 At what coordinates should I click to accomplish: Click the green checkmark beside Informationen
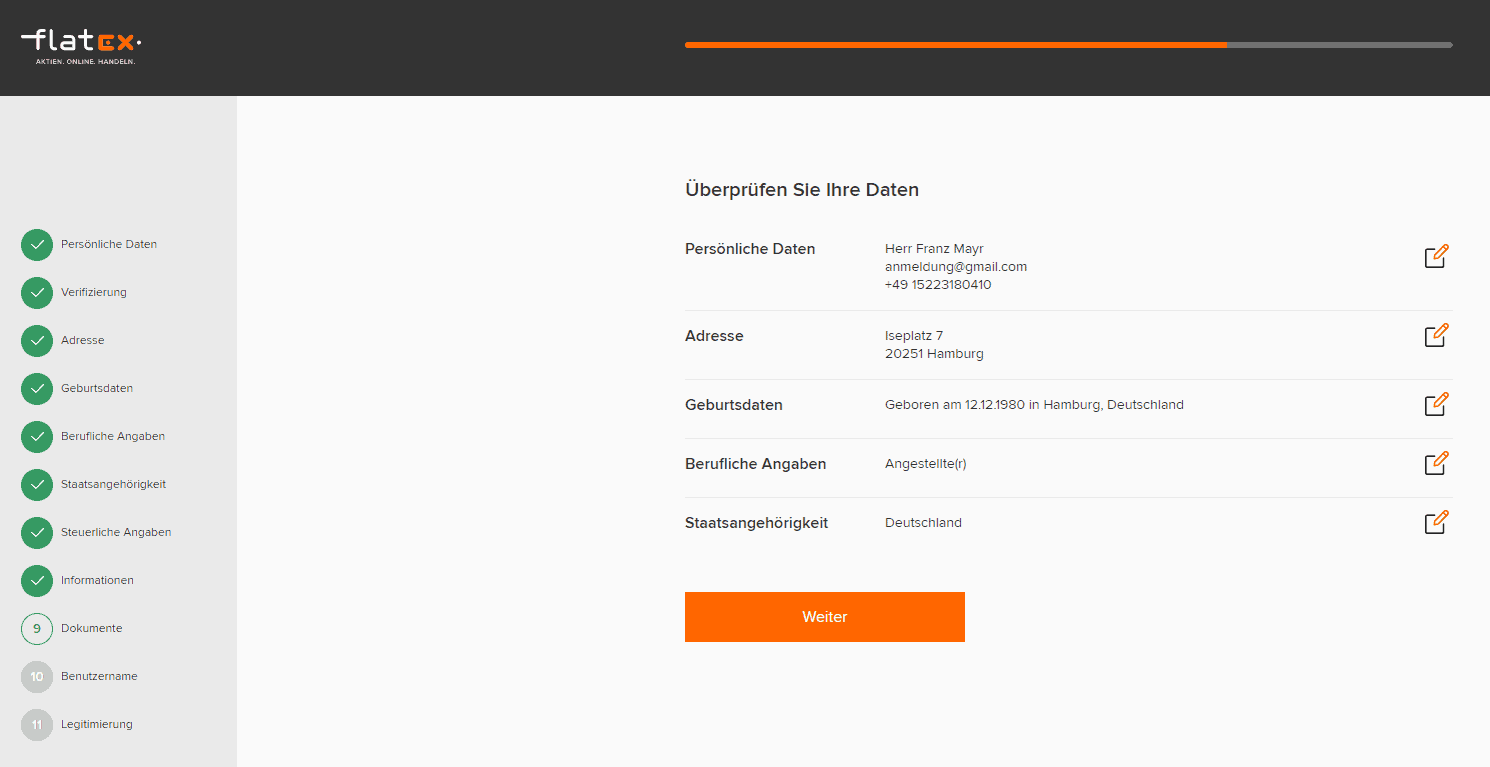tap(37, 581)
